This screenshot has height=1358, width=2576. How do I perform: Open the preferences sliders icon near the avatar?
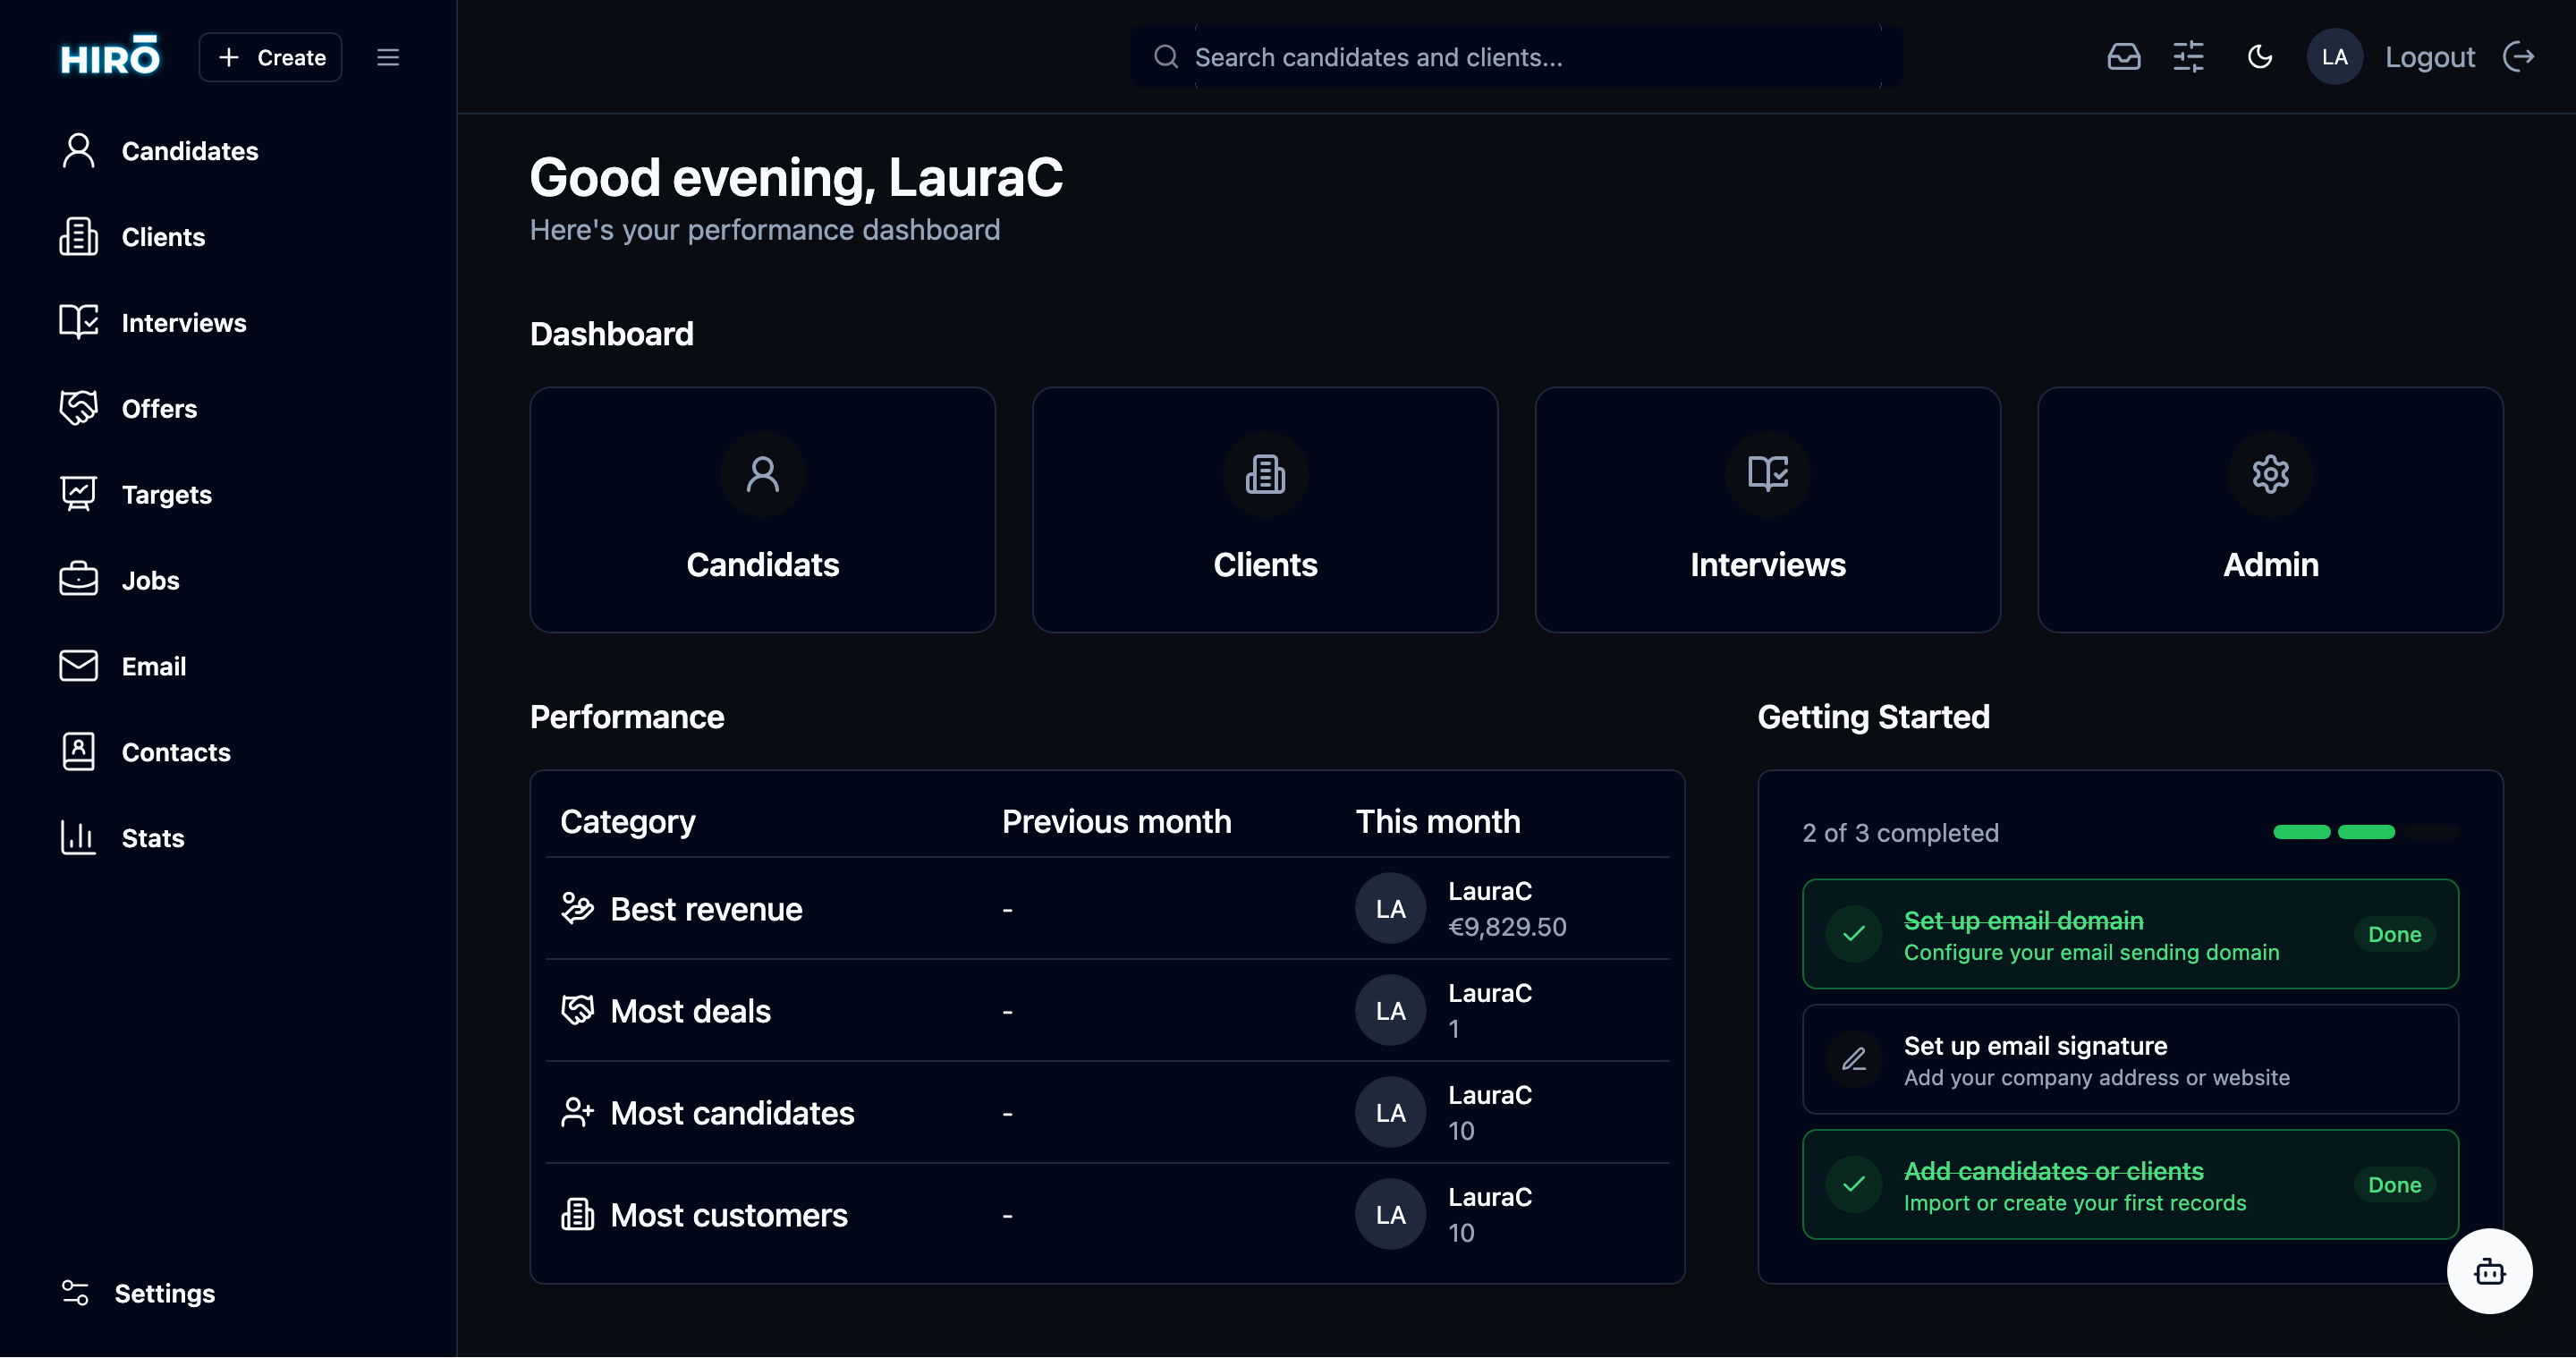point(2189,57)
